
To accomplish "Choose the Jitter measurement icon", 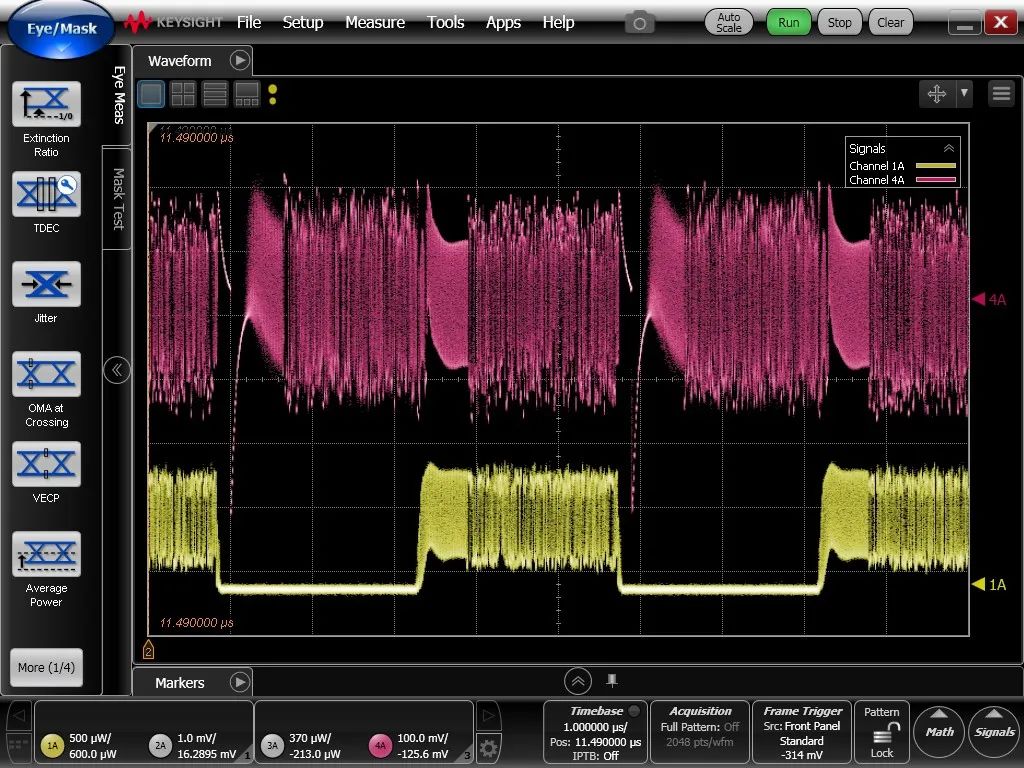I will [x=46, y=284].
